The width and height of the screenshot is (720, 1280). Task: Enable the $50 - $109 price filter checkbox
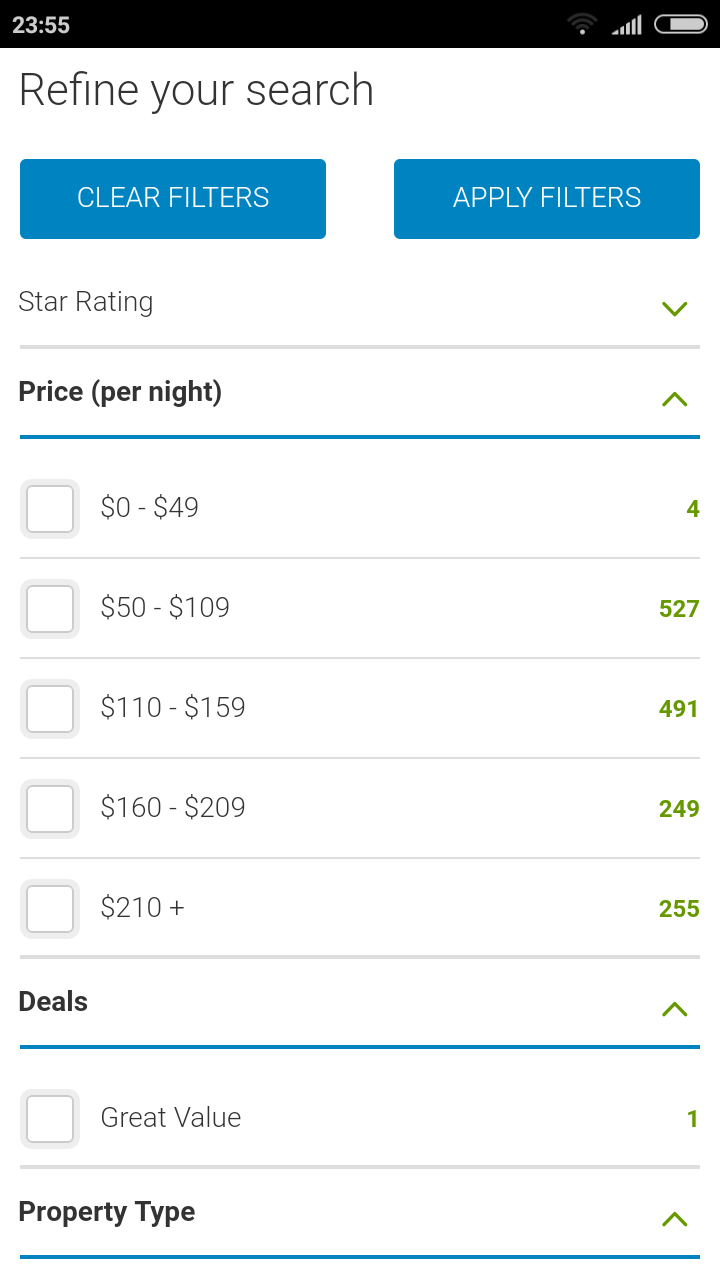(50, 609)
